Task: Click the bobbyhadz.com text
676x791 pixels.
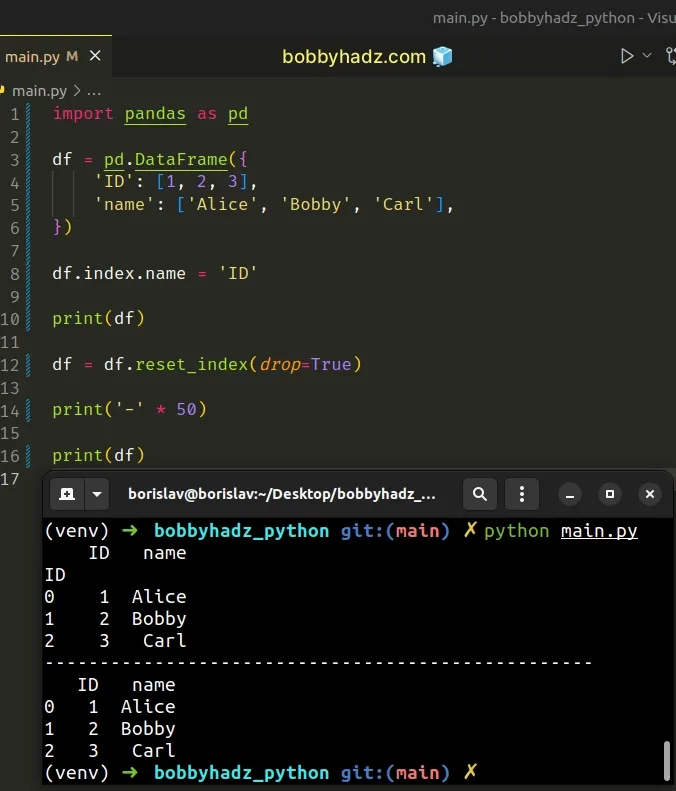Action: 354,57
